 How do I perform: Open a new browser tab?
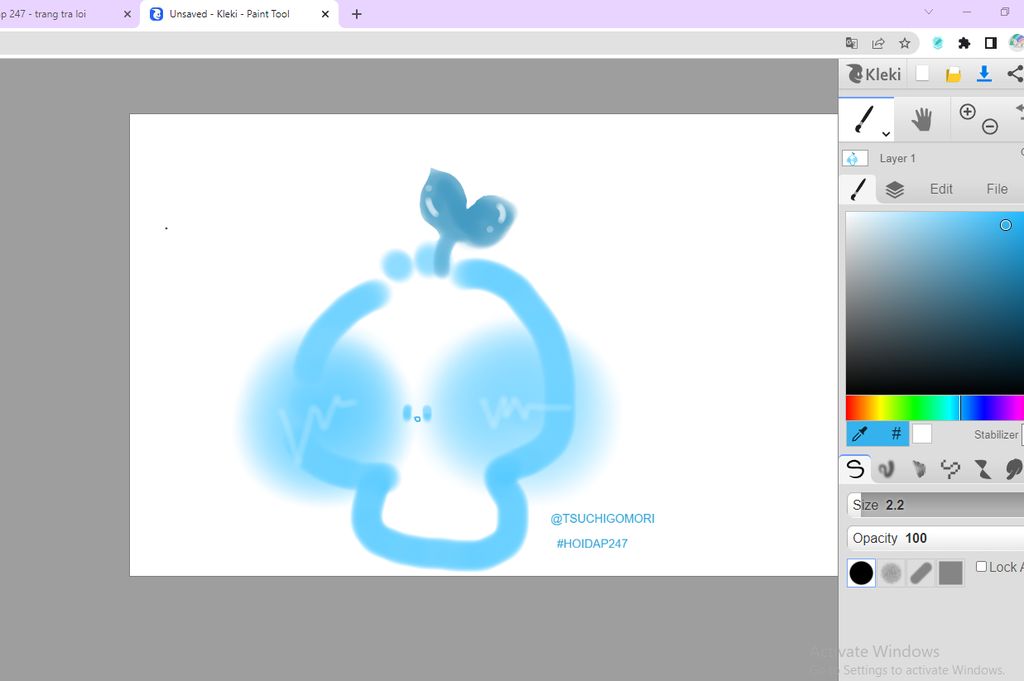click(x=357, y=14)
